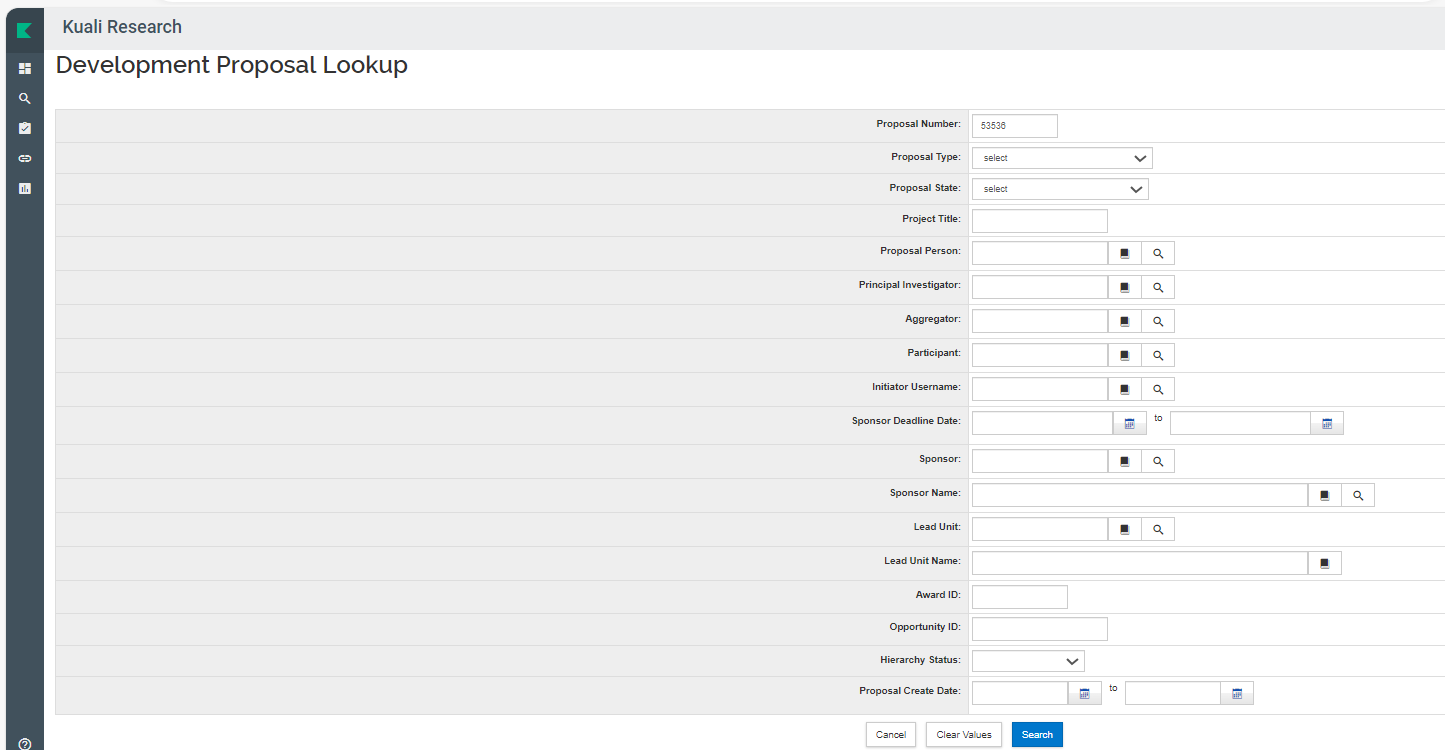Open the Hierarchy Status dropdown
Viewport: 1445px width, 750px height.
pos(1028,661)
